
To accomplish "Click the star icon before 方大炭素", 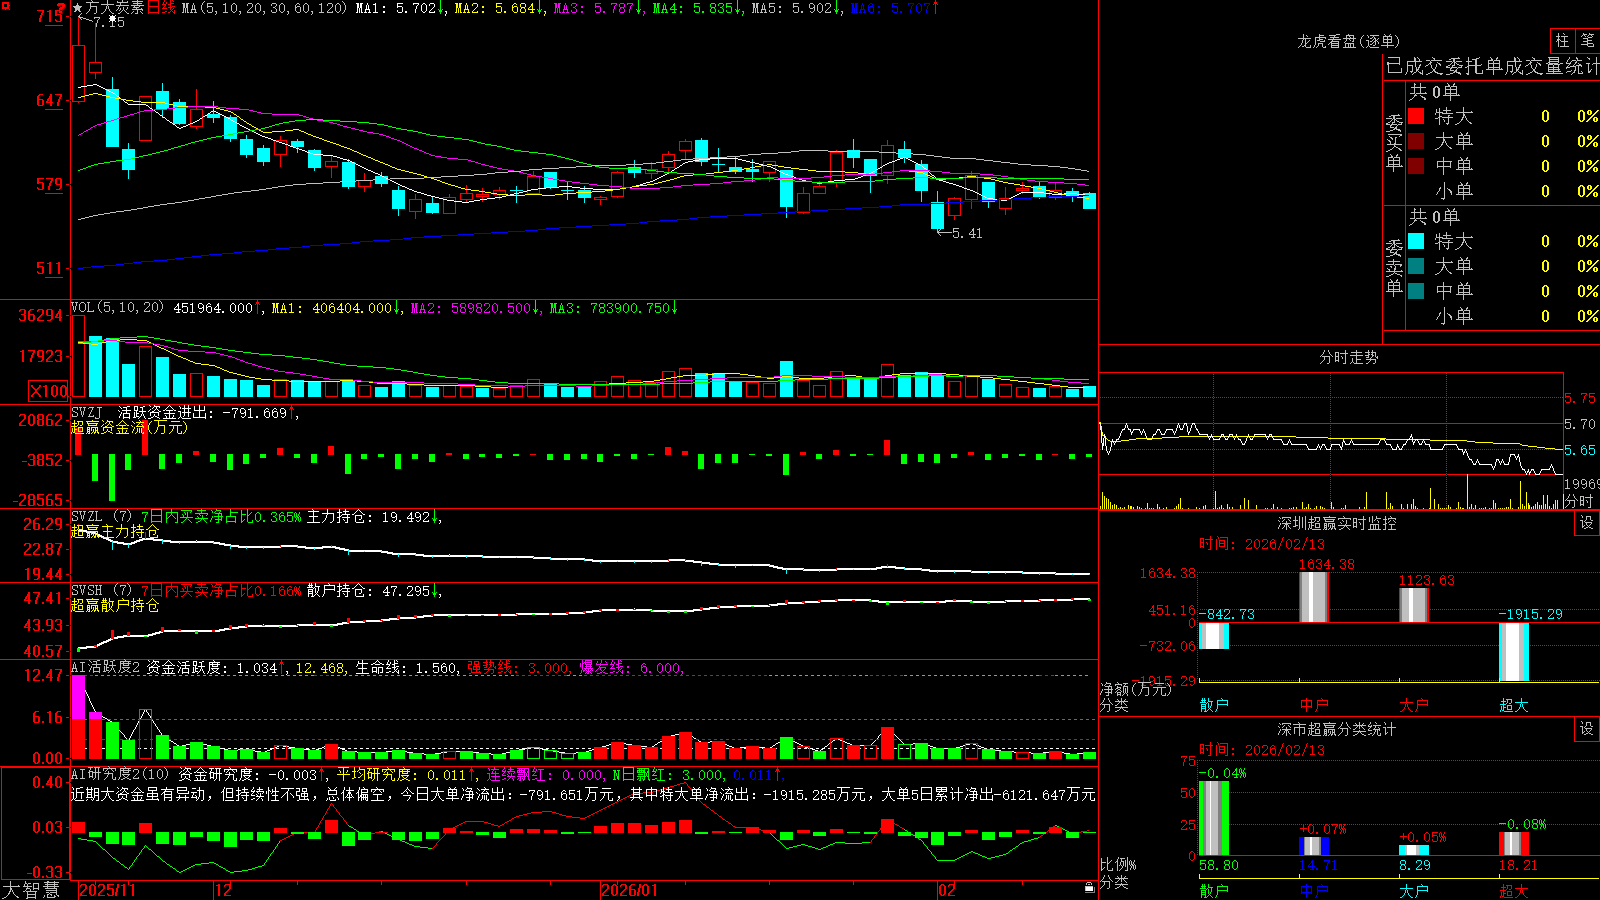I will [x=78, y=8].
